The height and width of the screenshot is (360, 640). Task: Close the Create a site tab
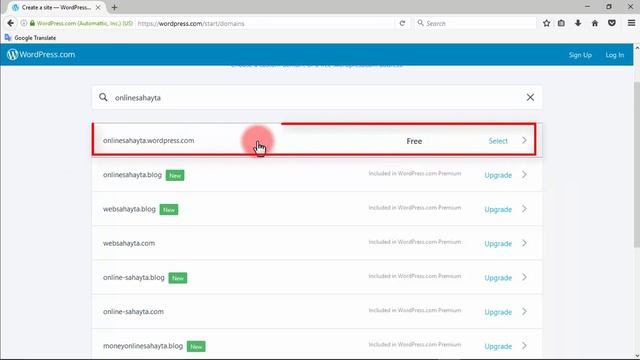98,7
